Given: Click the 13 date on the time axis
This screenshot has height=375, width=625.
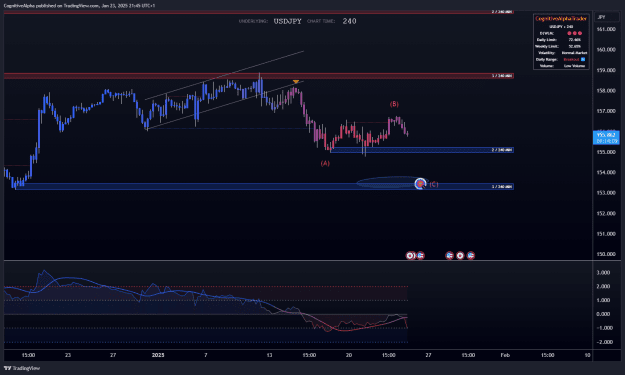Looking at the screenshot, I should [269, 355].
